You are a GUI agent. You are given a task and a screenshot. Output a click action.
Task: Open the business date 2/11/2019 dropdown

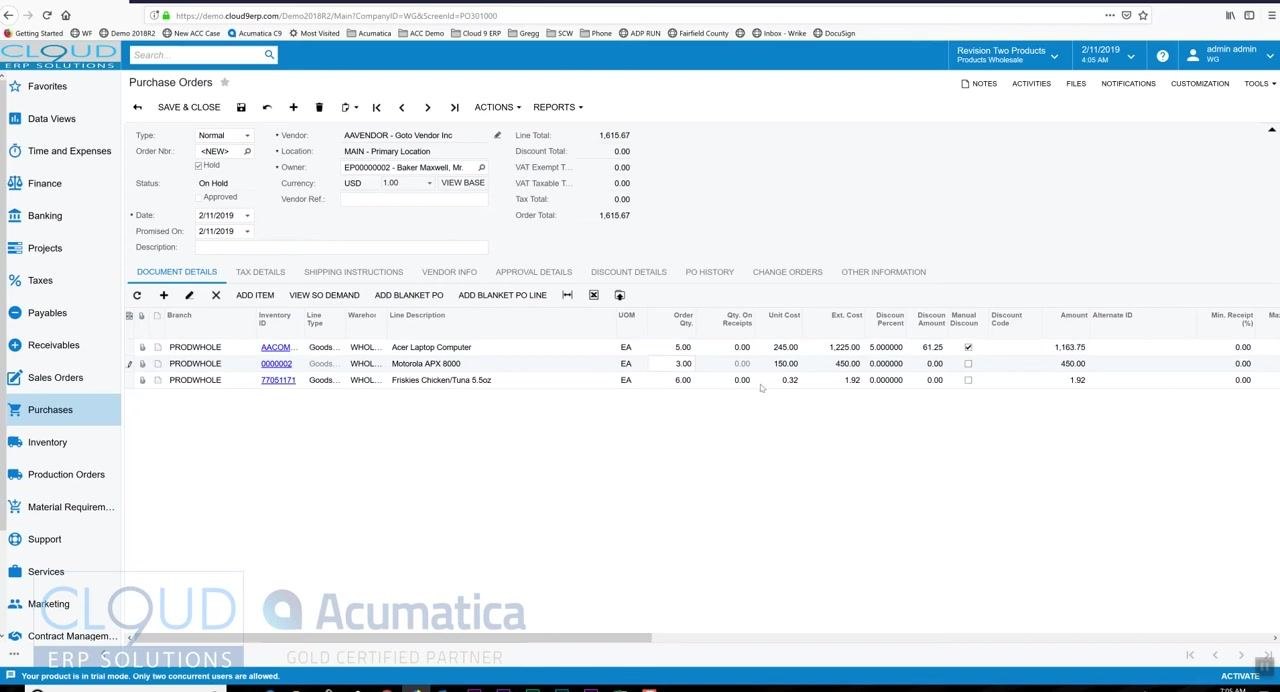[1108, 55]
